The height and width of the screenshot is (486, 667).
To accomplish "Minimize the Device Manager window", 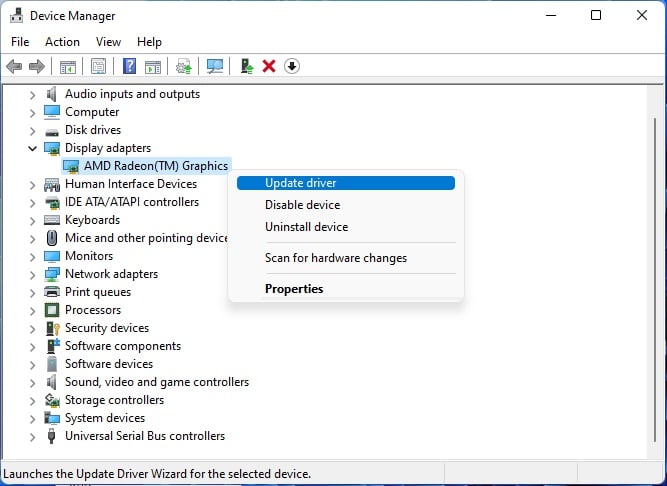I will click(x=551, y=15).
